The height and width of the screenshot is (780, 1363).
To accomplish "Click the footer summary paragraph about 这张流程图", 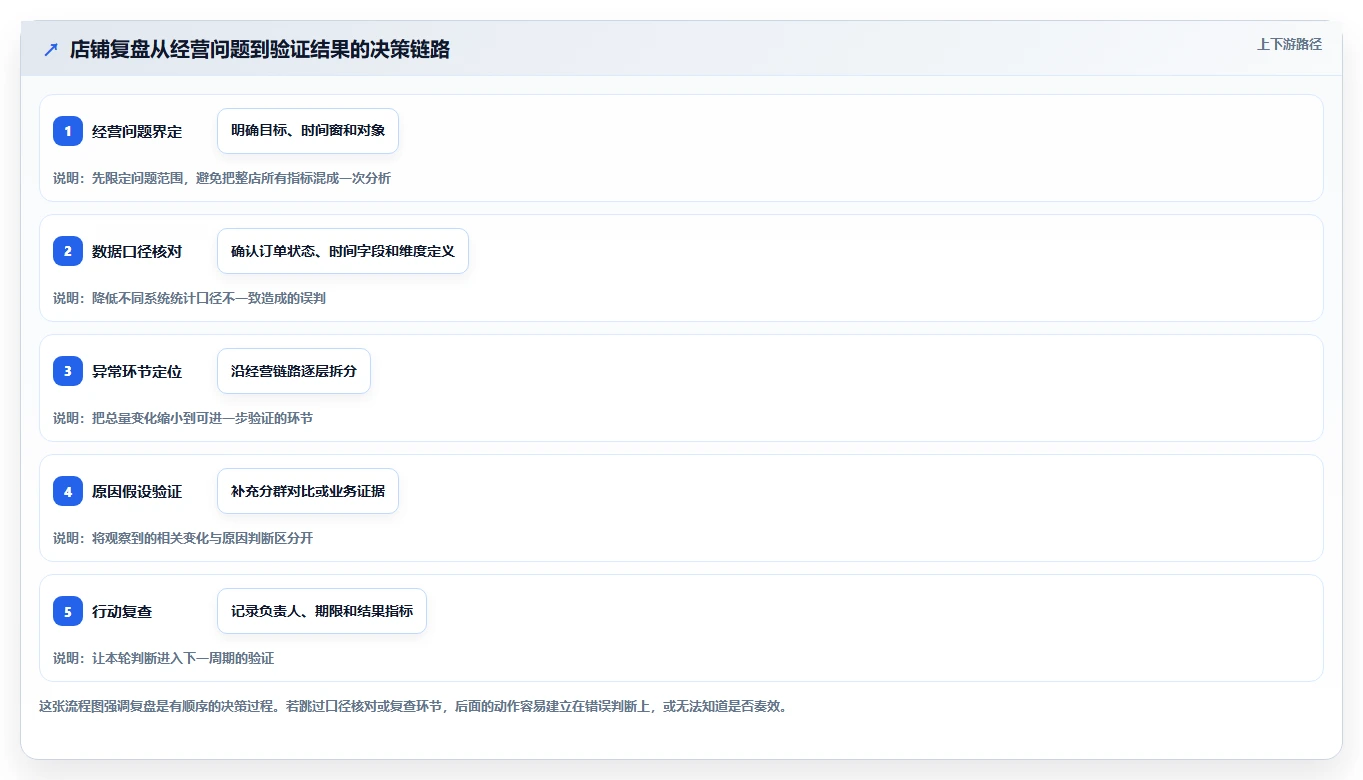I will pyautogui.click(x=413, y=706).
